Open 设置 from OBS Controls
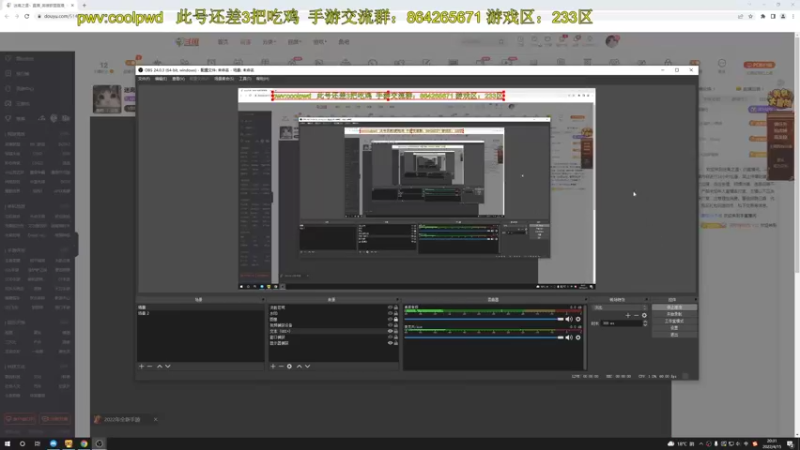The image size is (800, 450). tap(674, 328)
